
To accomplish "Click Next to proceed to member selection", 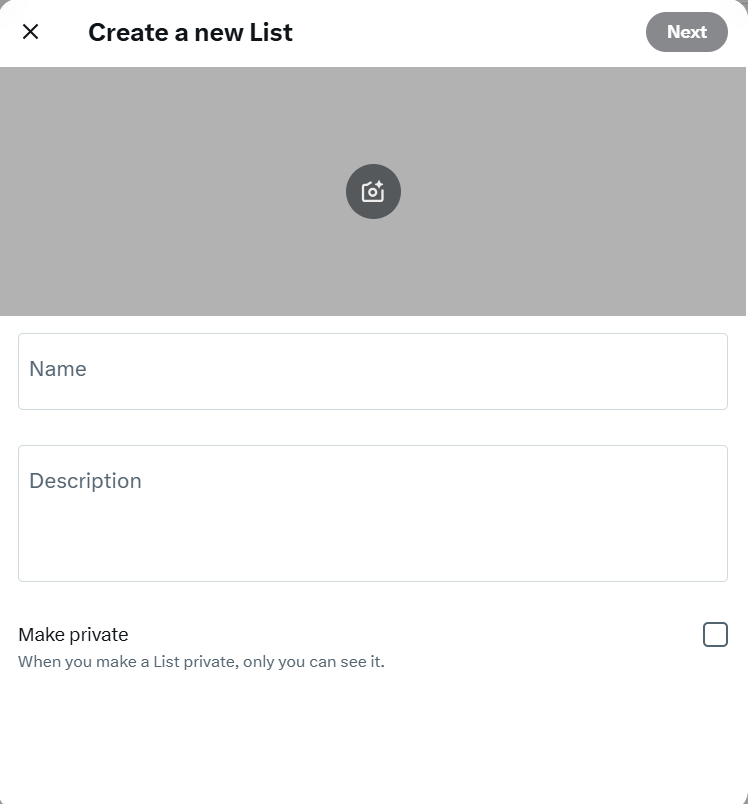I will 687,31.
